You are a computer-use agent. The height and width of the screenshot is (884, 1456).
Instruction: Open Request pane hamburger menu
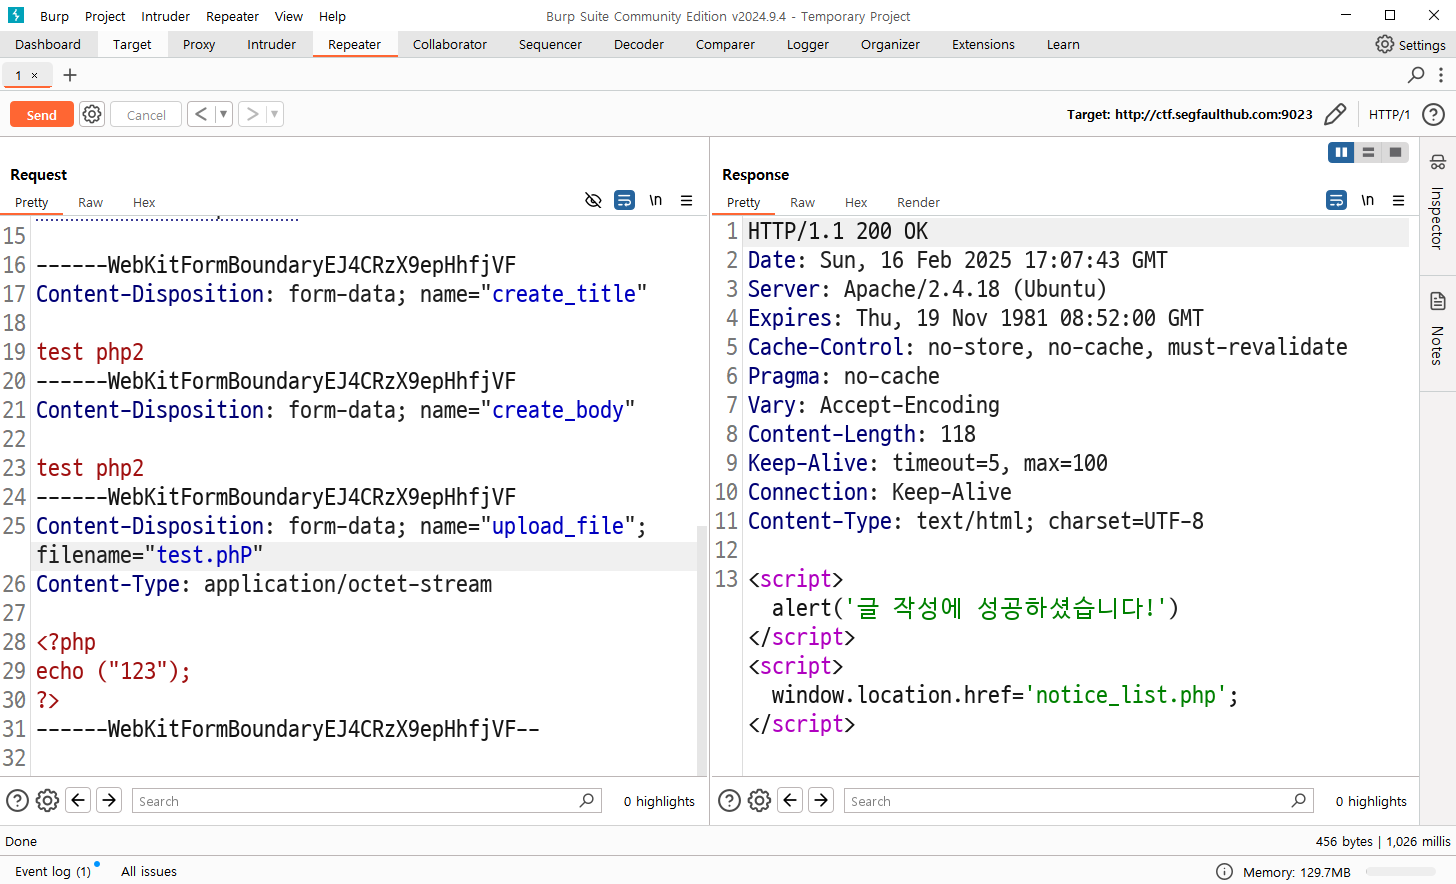coord(686,200)
